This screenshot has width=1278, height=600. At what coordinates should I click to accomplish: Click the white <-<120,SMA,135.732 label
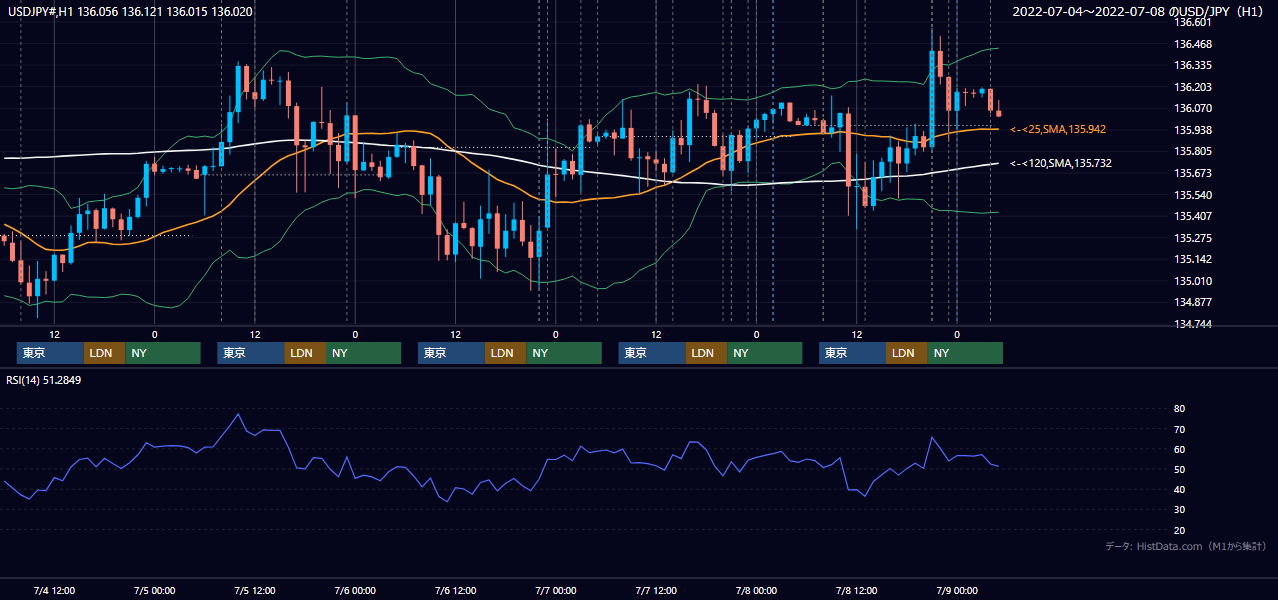1061,163
